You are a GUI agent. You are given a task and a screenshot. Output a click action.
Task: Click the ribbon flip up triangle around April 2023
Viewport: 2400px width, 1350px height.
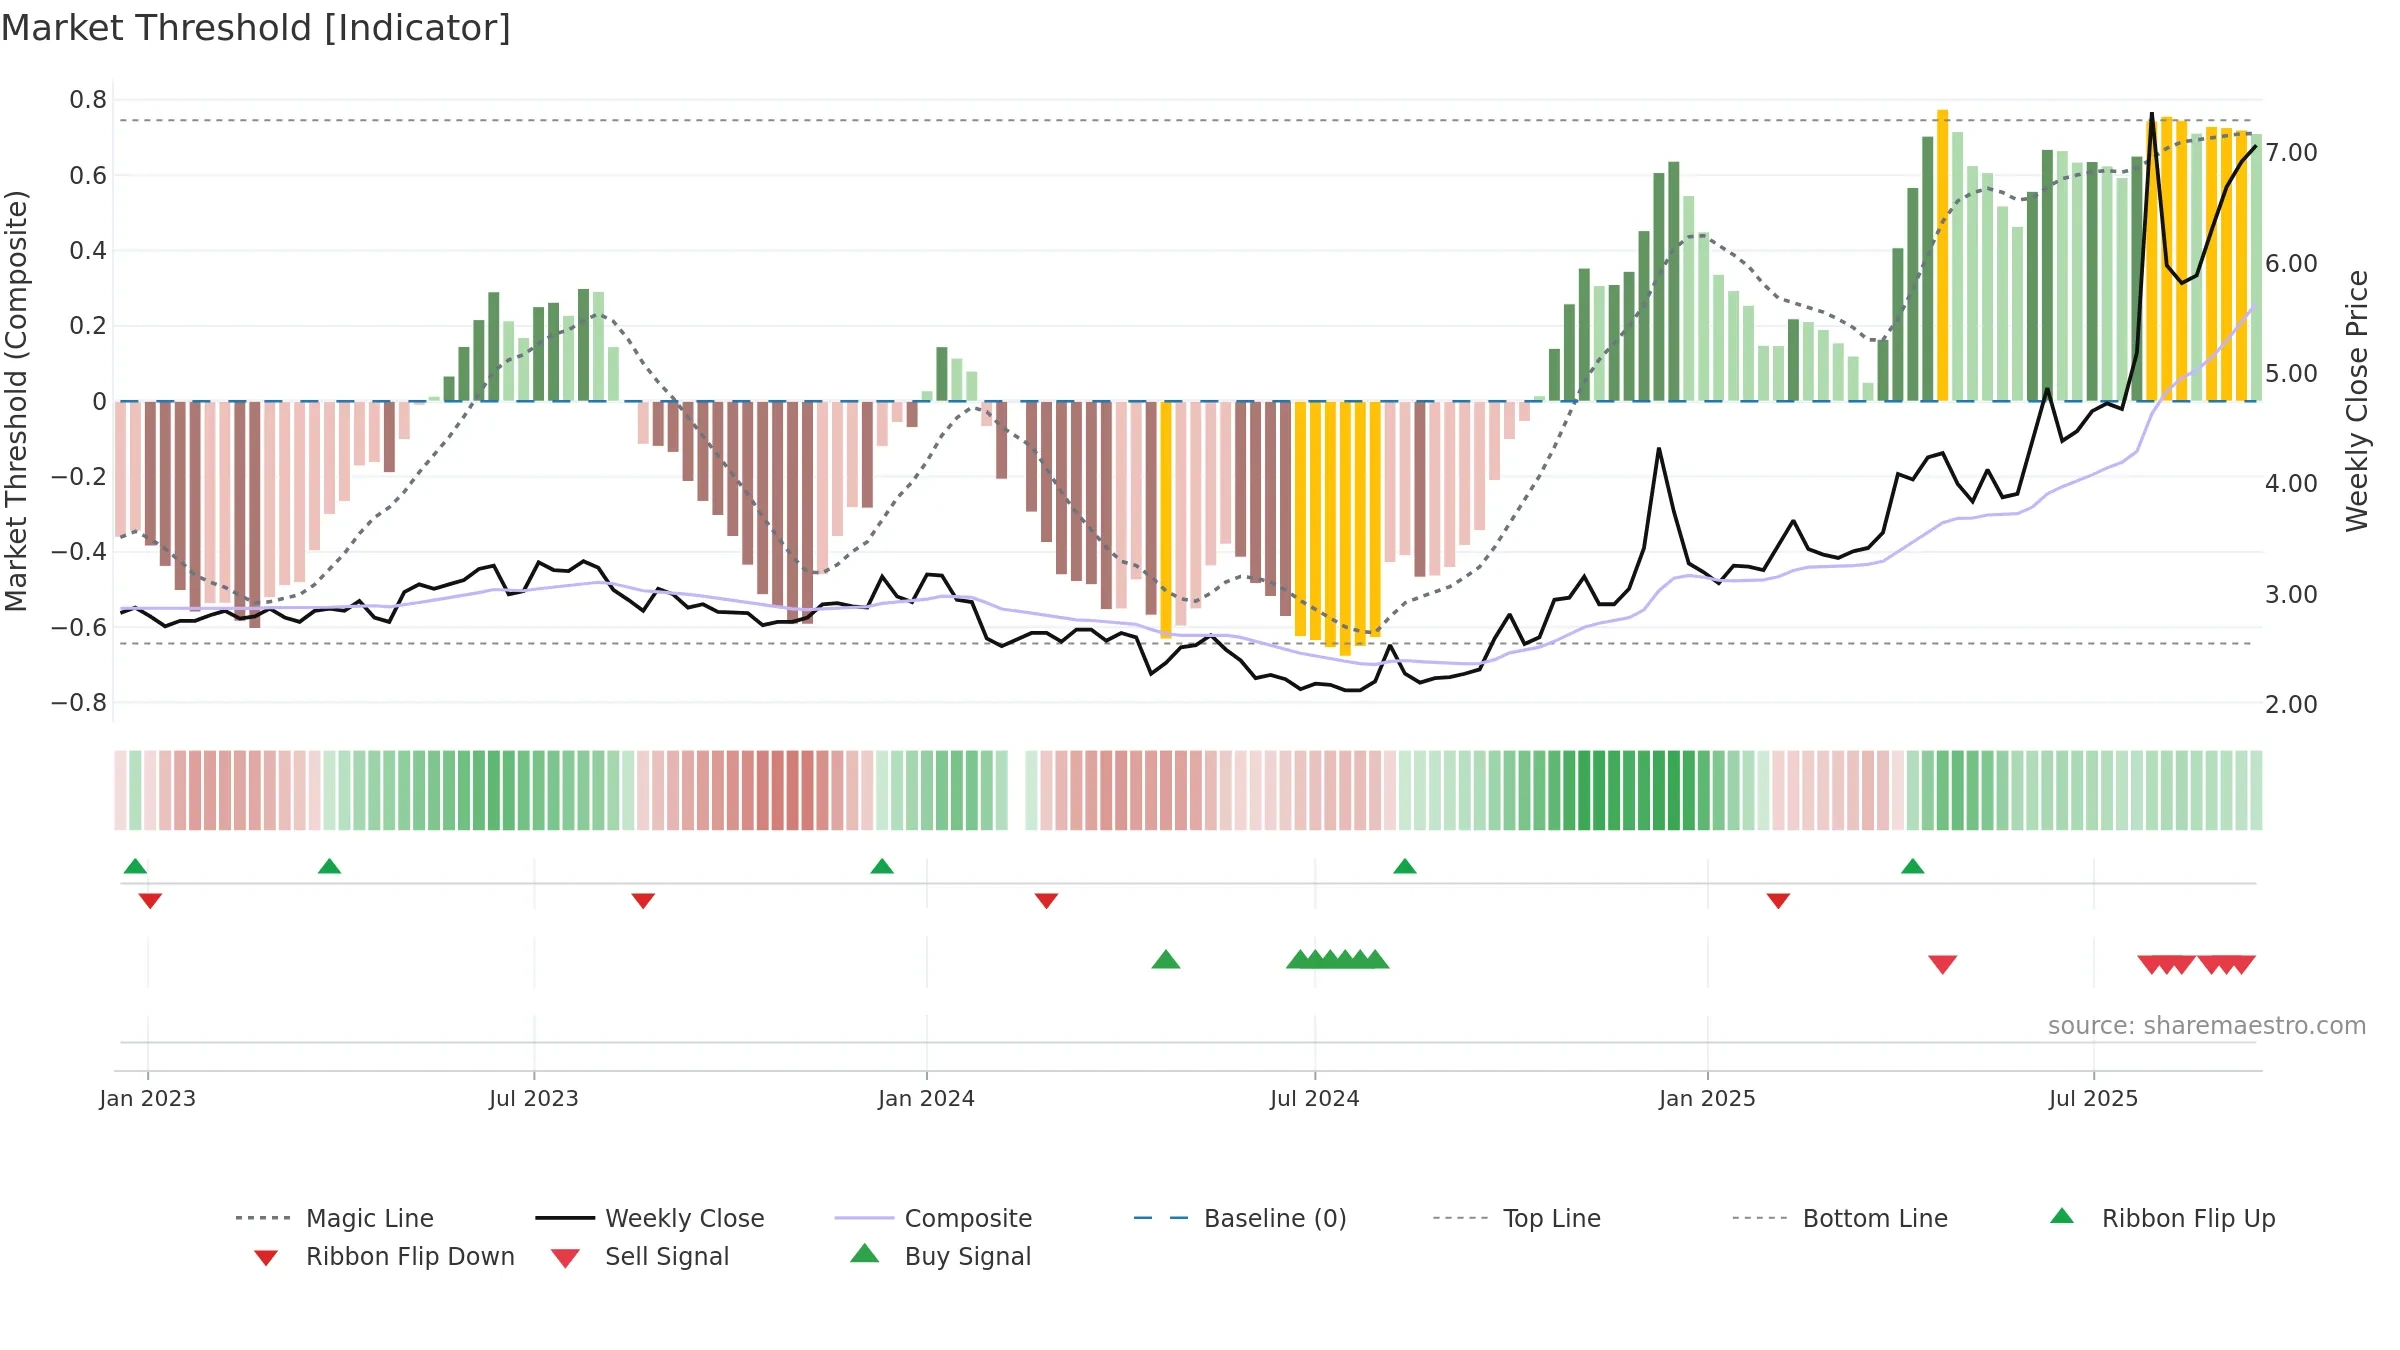coord(329,866)
